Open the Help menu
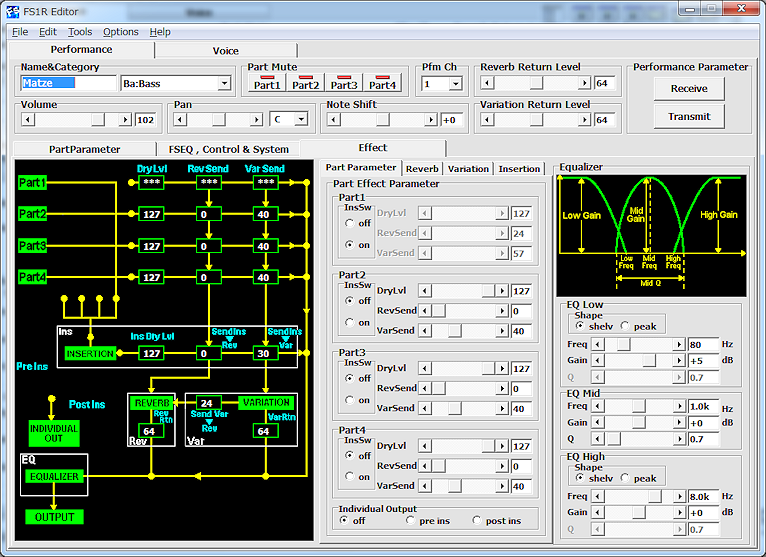766x557 pixels. (x=160, y=32)
